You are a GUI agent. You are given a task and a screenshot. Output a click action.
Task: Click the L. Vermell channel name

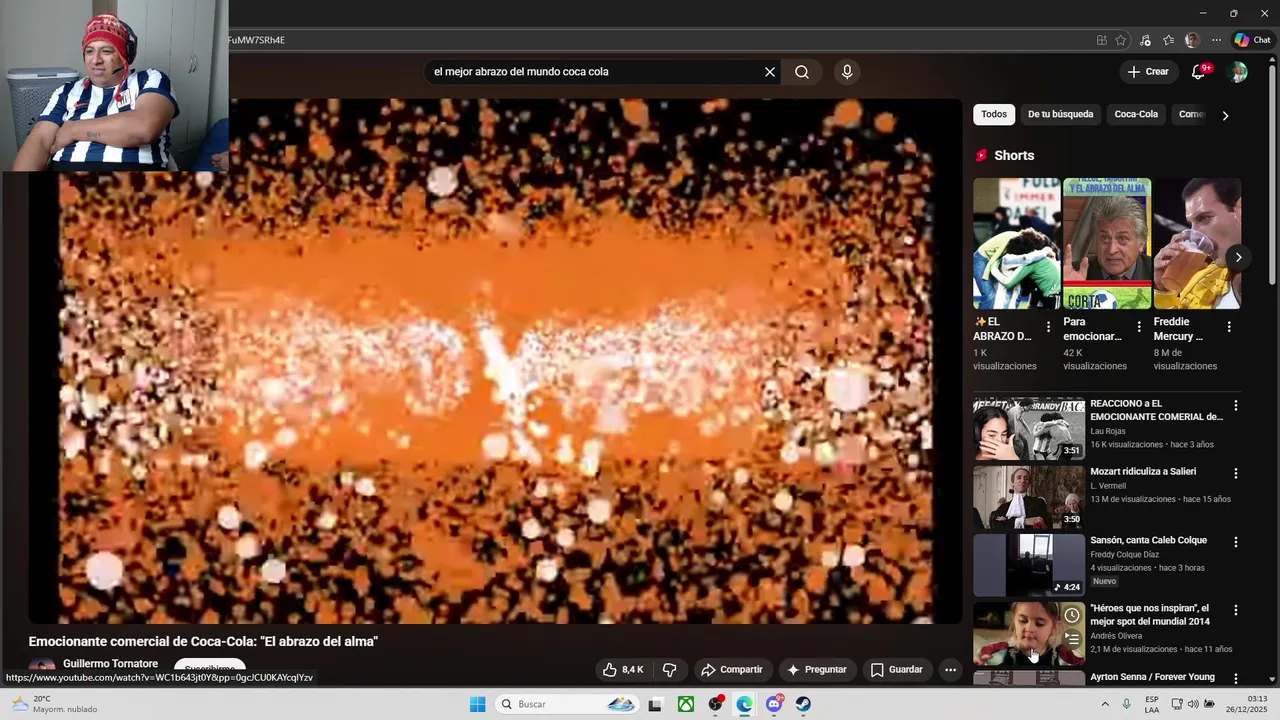[1108, 486]
